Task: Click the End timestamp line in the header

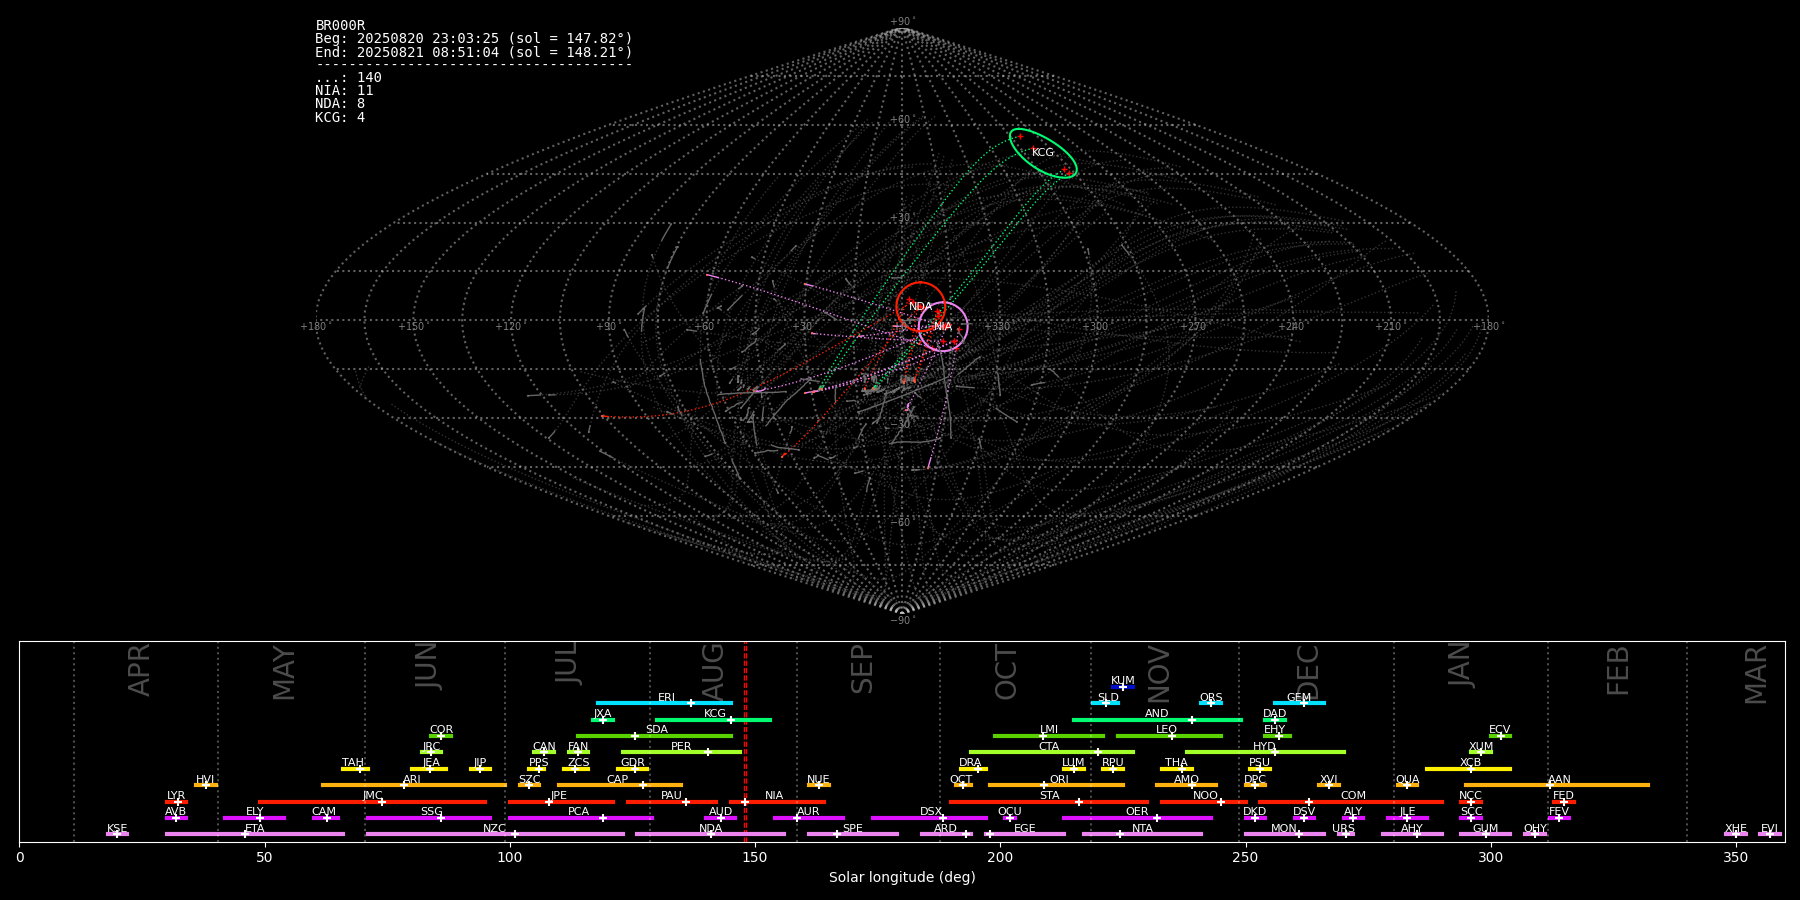Action: pos(474,52)
